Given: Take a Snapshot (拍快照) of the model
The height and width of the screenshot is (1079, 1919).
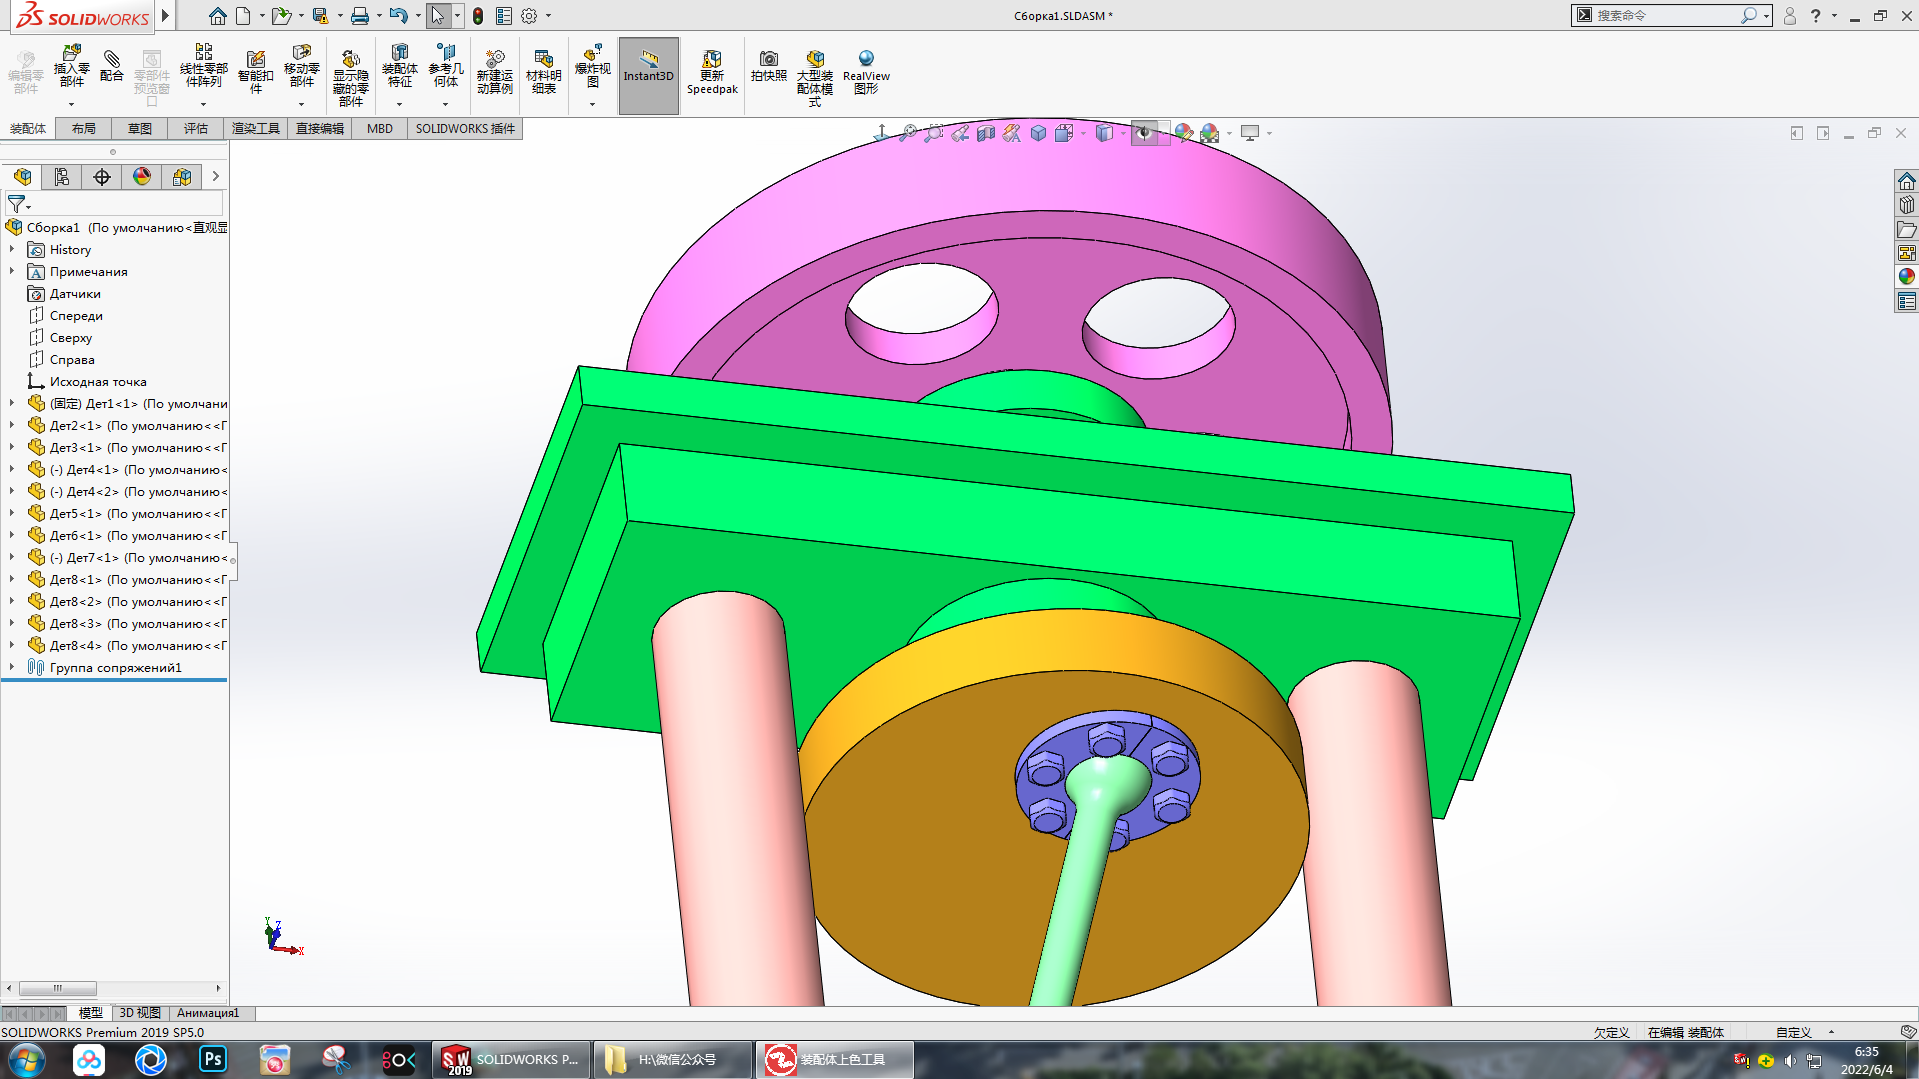Looking at the screenshot, I should [768, 66].
